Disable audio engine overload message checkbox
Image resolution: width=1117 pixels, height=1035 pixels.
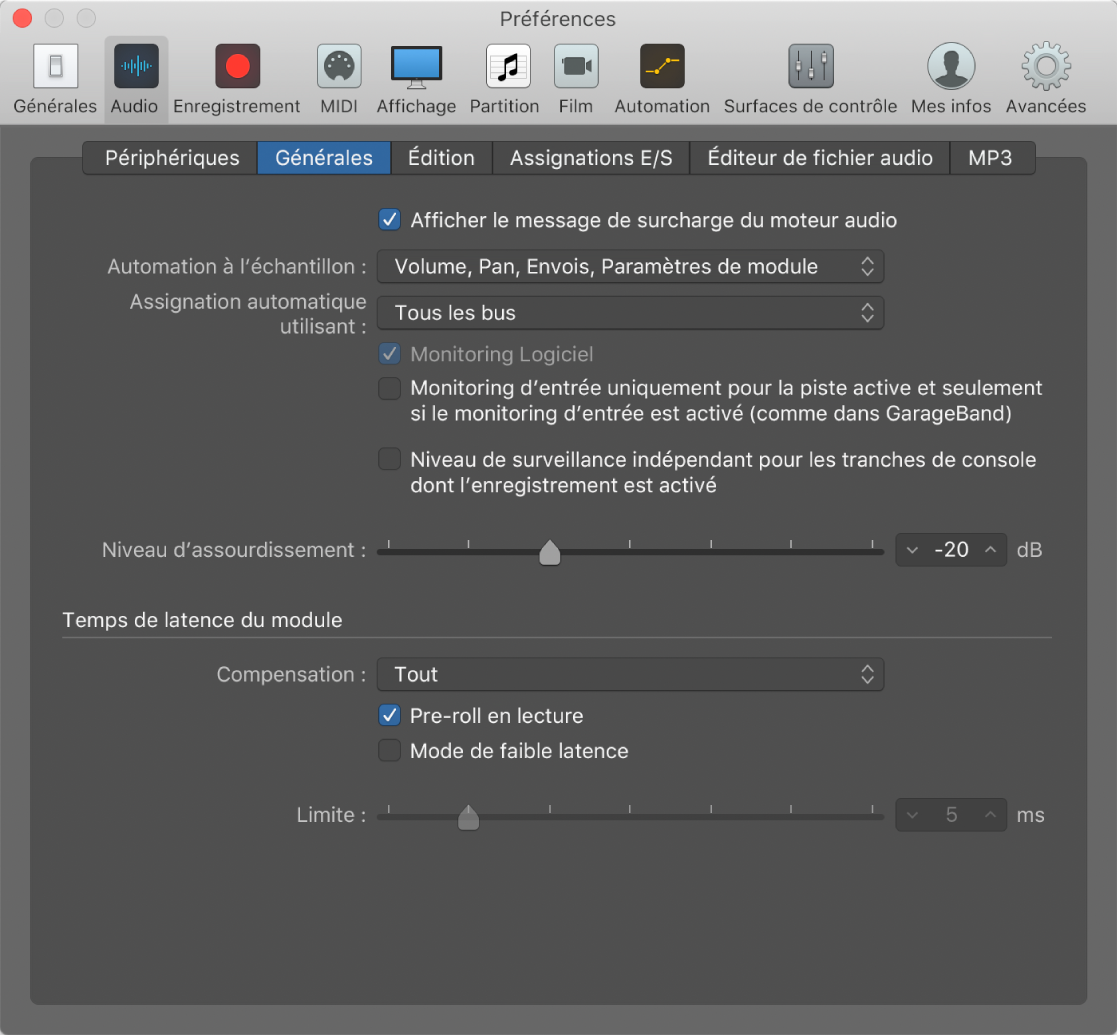tap(389, 220)
